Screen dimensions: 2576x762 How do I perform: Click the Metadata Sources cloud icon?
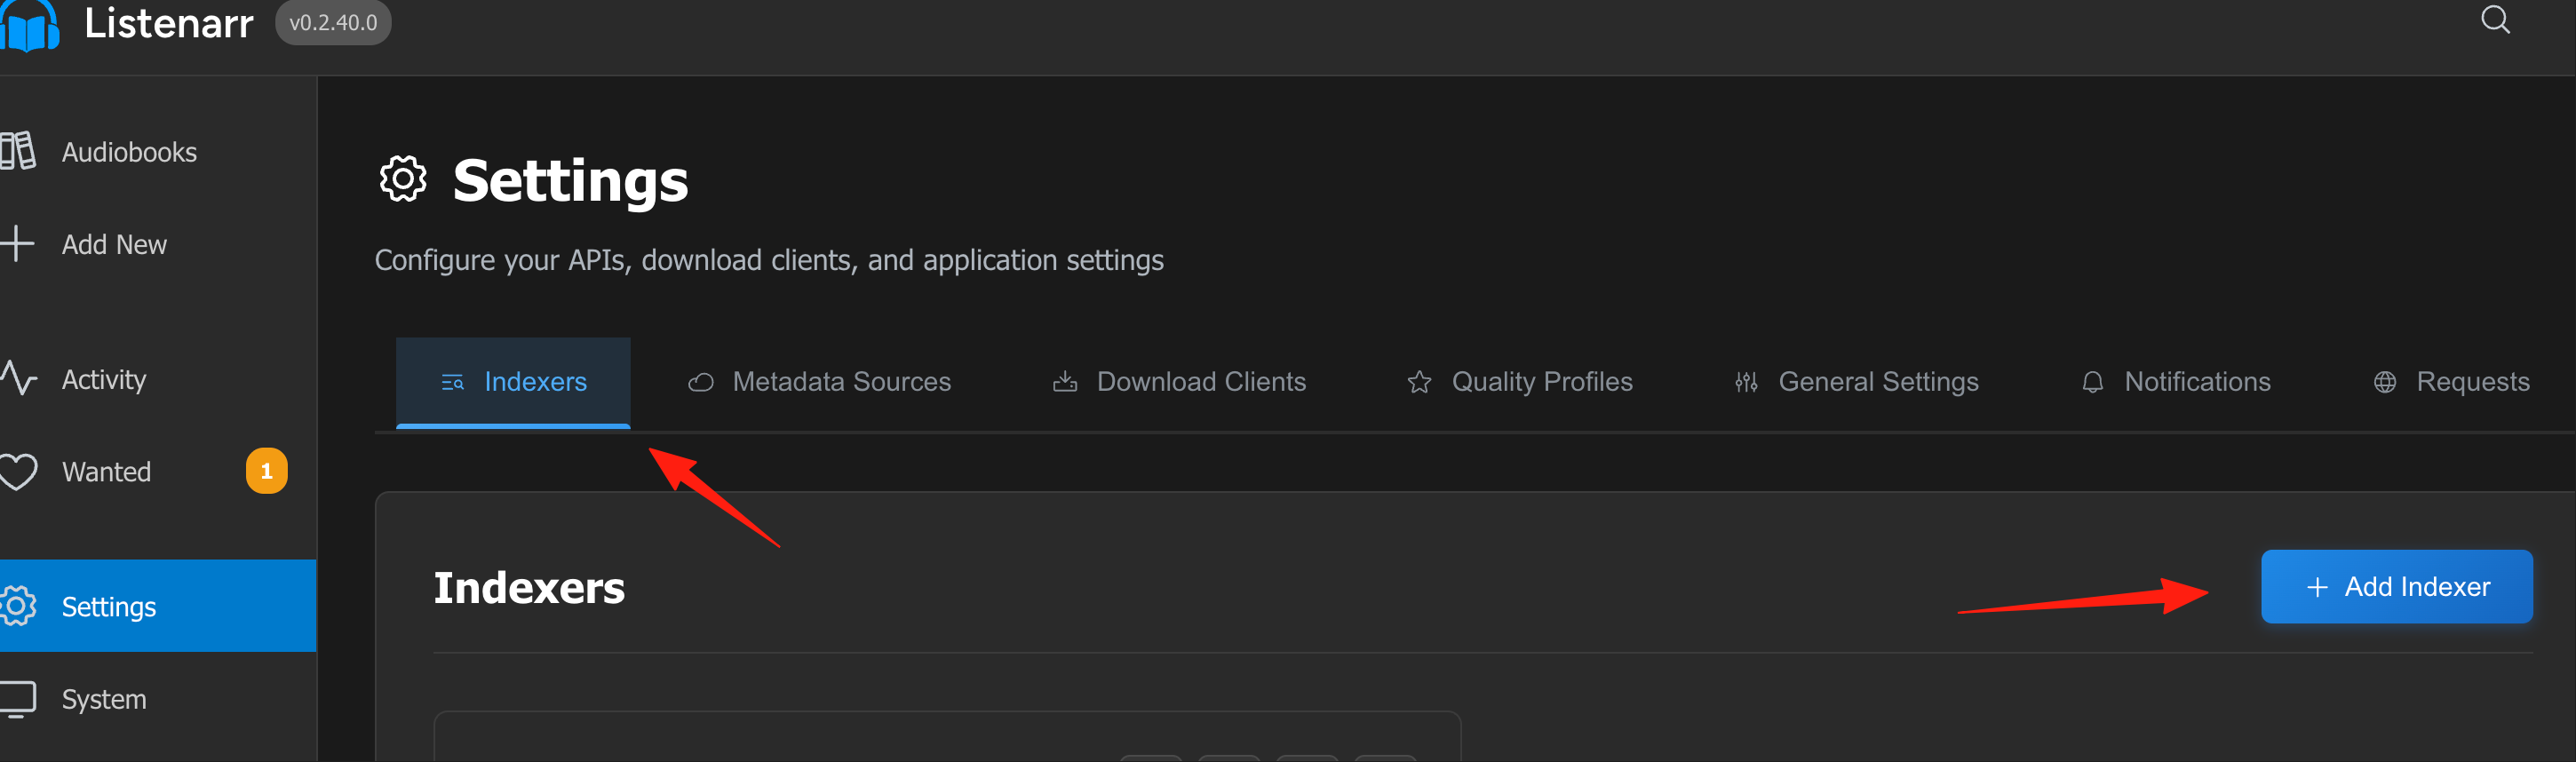point(700,382)
